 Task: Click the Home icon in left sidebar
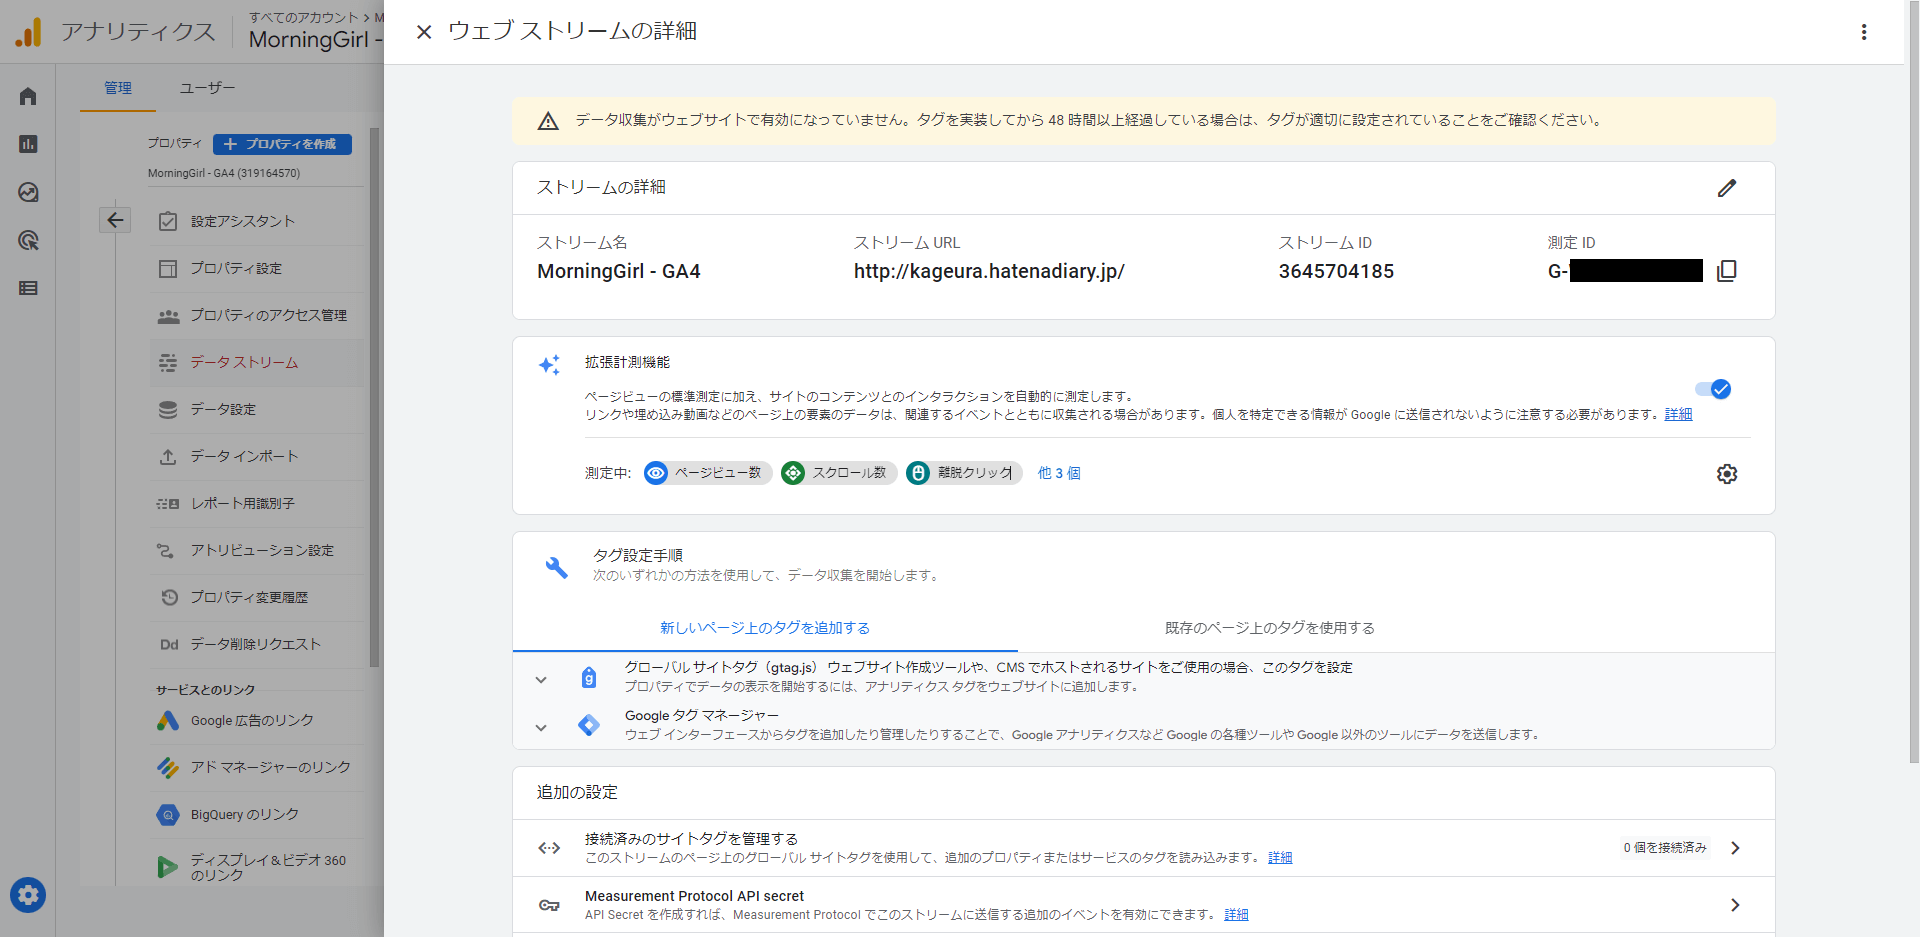[x=28, y=96]
